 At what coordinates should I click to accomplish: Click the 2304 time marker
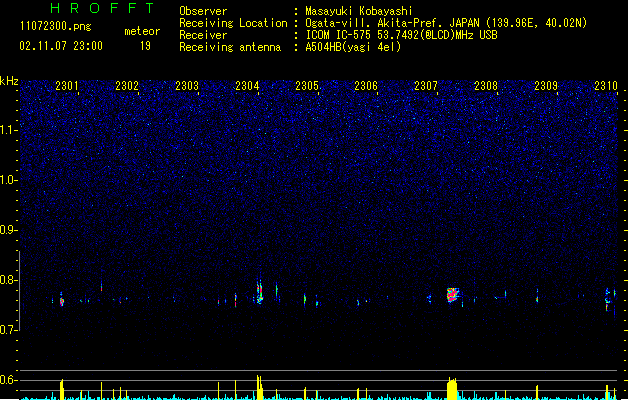247,86
